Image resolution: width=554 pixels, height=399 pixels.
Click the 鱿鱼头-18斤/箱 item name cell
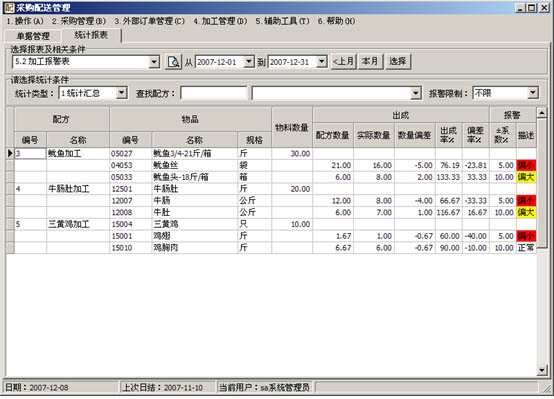[x=195, y=177]
